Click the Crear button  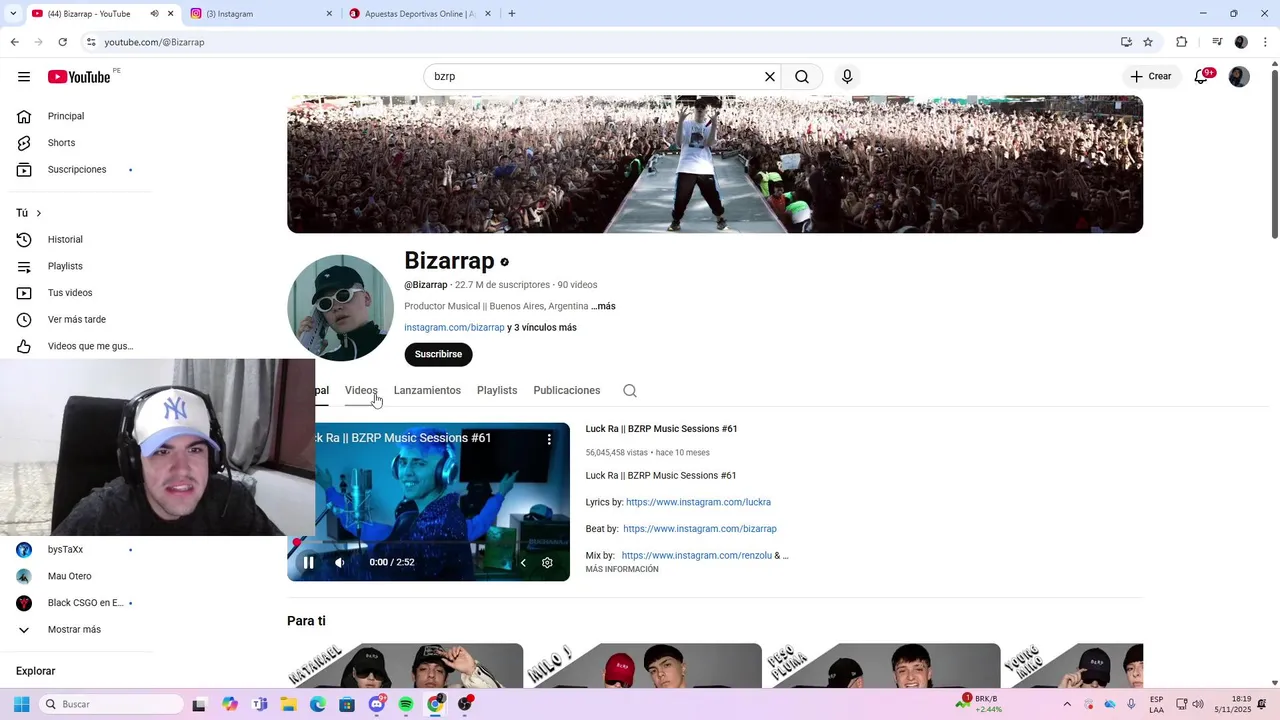1150,77
